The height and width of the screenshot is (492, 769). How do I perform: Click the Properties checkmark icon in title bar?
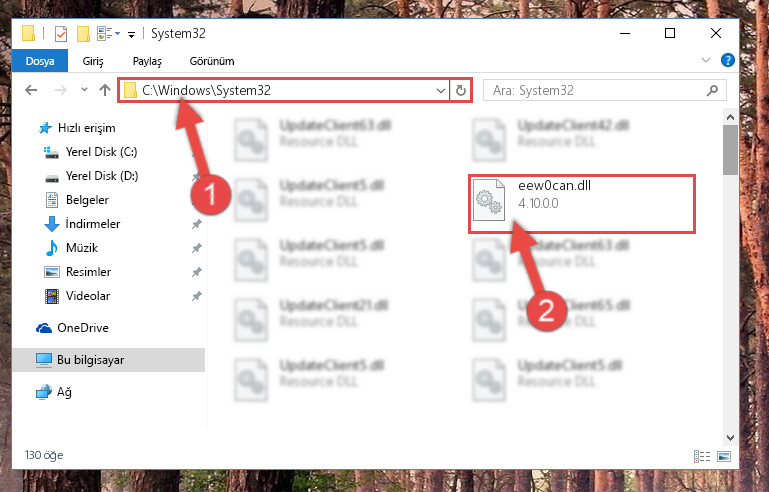[x=61, y=34]
